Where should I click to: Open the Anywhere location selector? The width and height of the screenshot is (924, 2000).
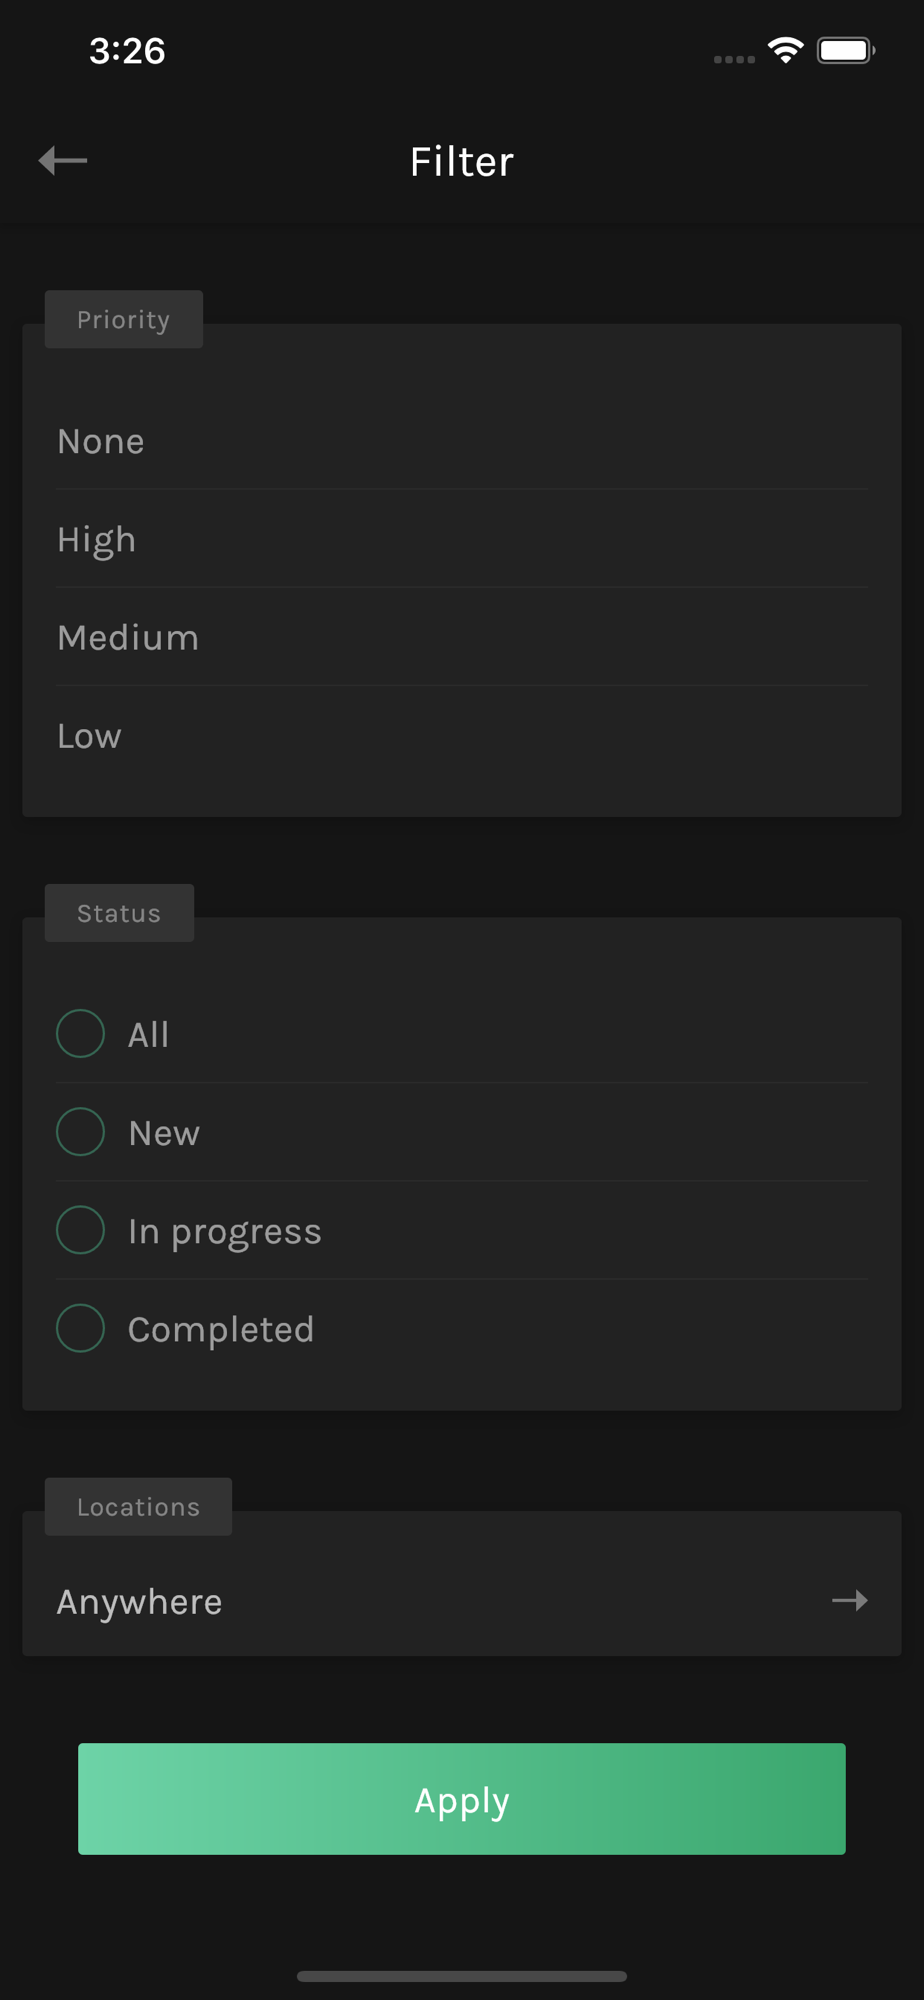click(x=462, y=1601)
